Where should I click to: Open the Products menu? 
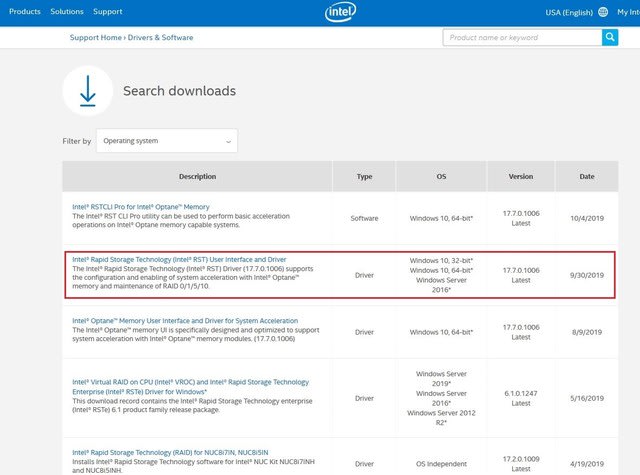[25, 11]
